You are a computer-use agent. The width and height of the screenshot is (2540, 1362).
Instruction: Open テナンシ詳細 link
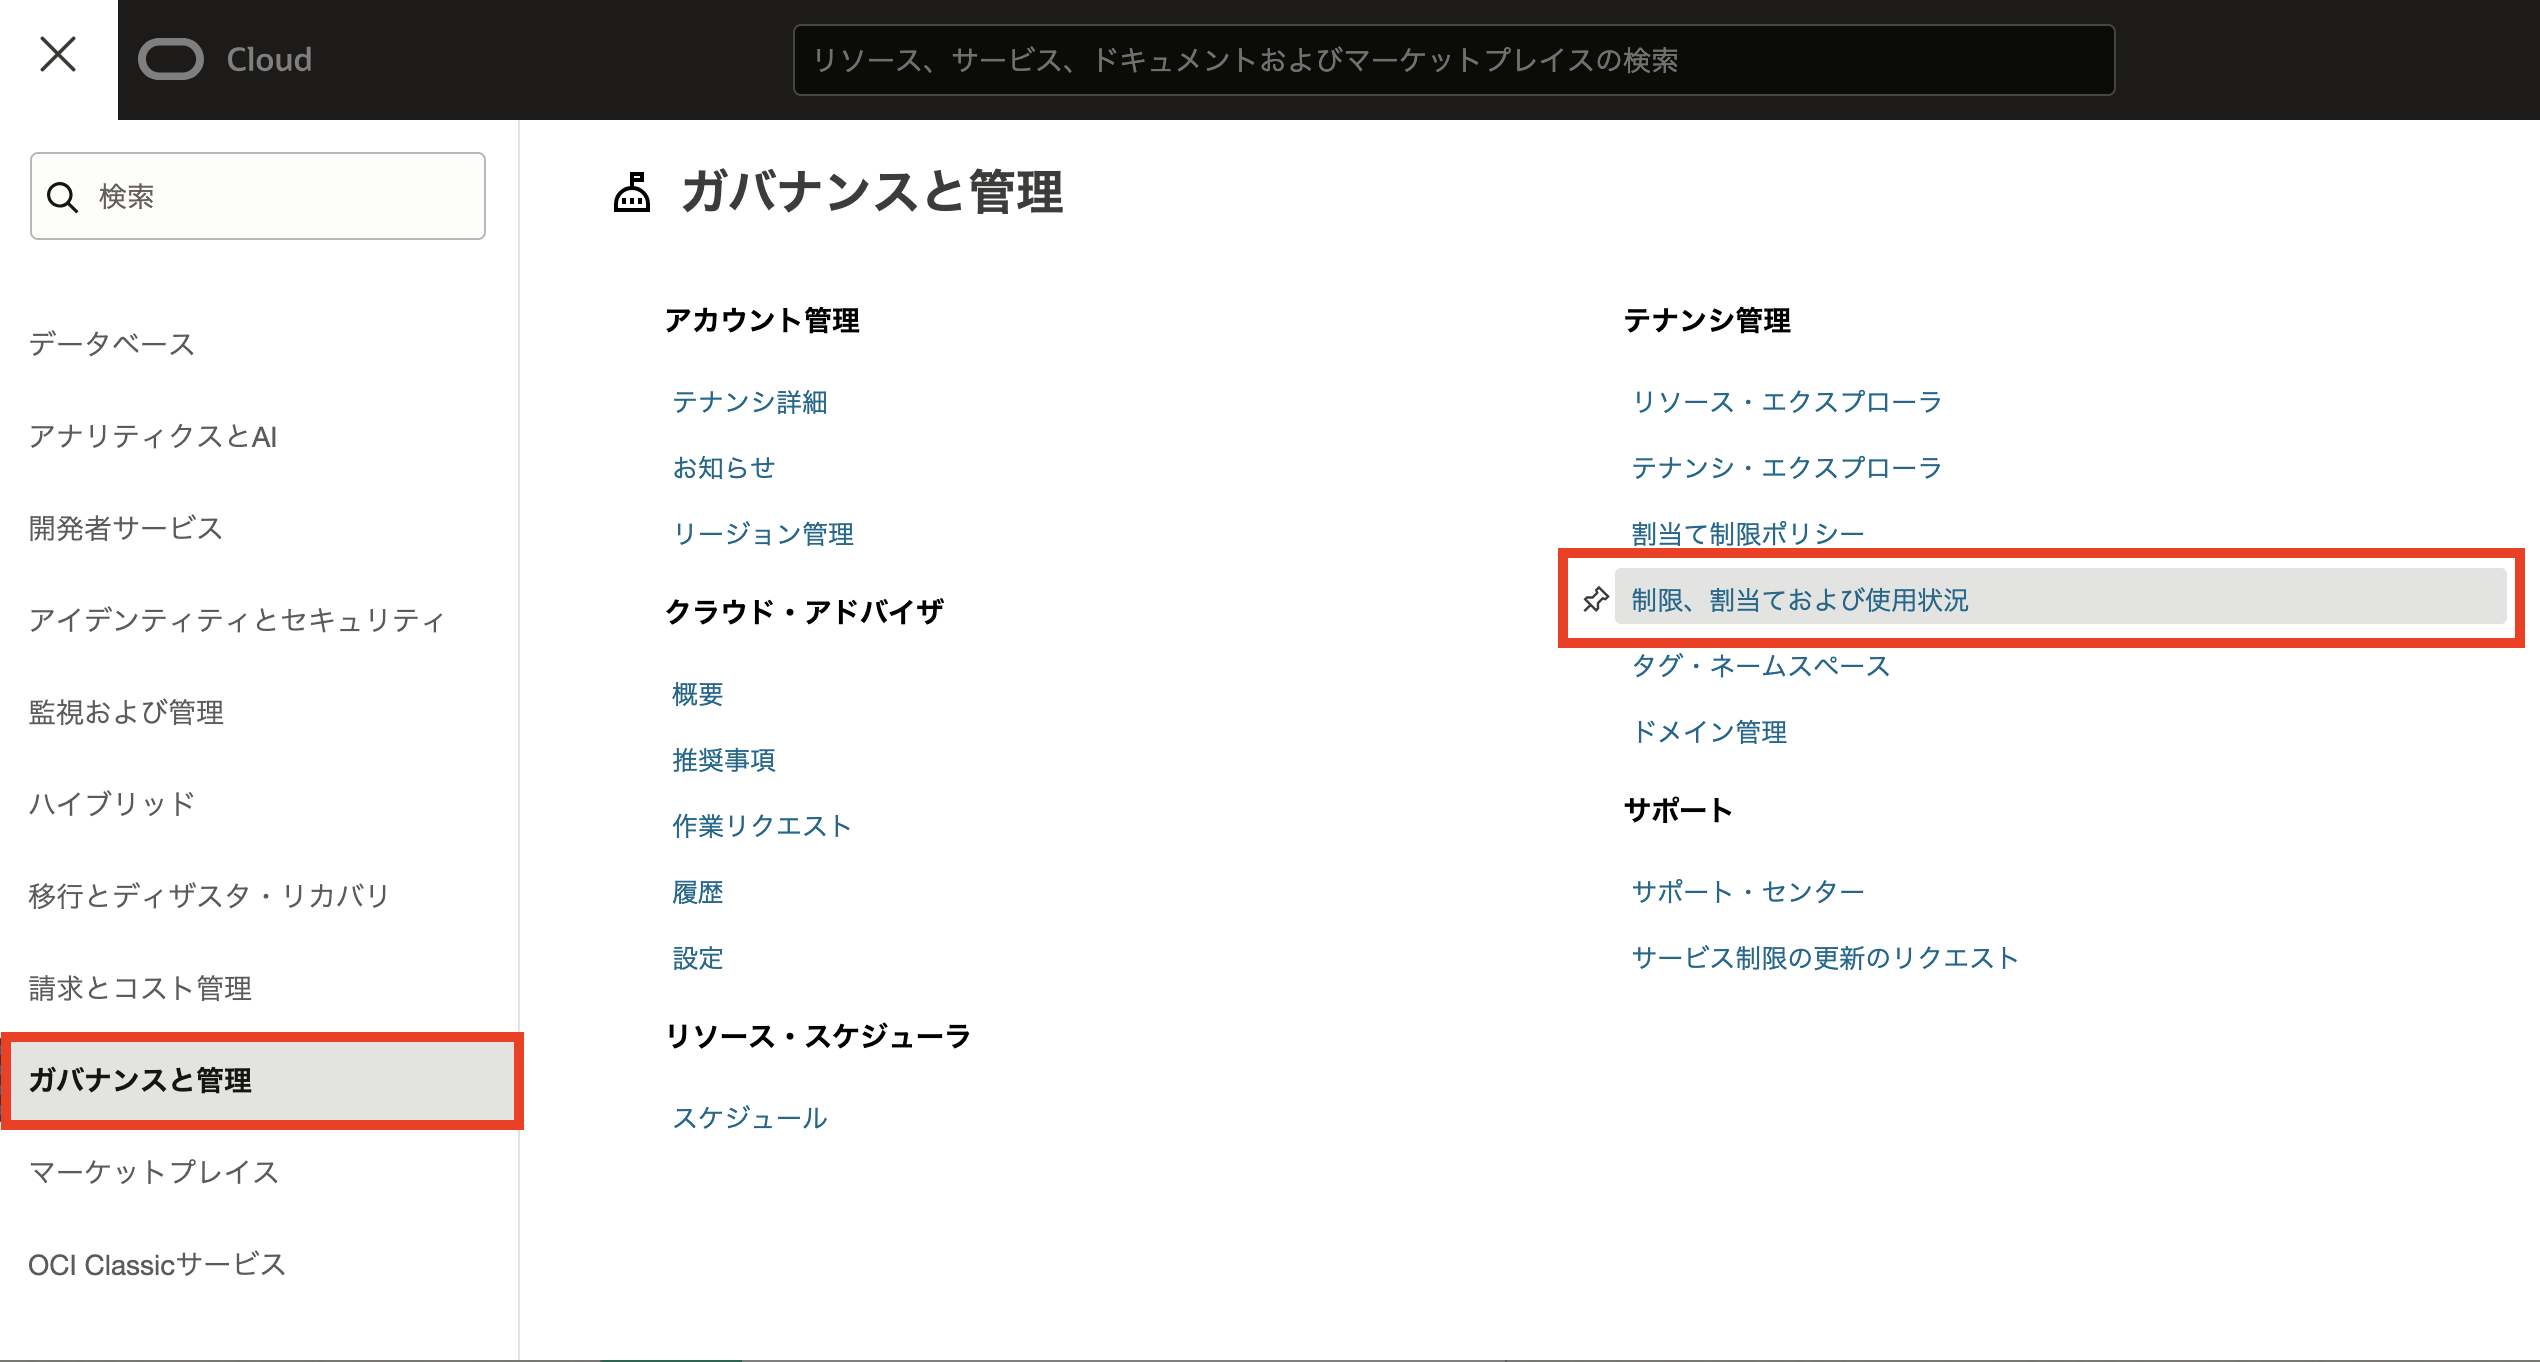(749, 402)
